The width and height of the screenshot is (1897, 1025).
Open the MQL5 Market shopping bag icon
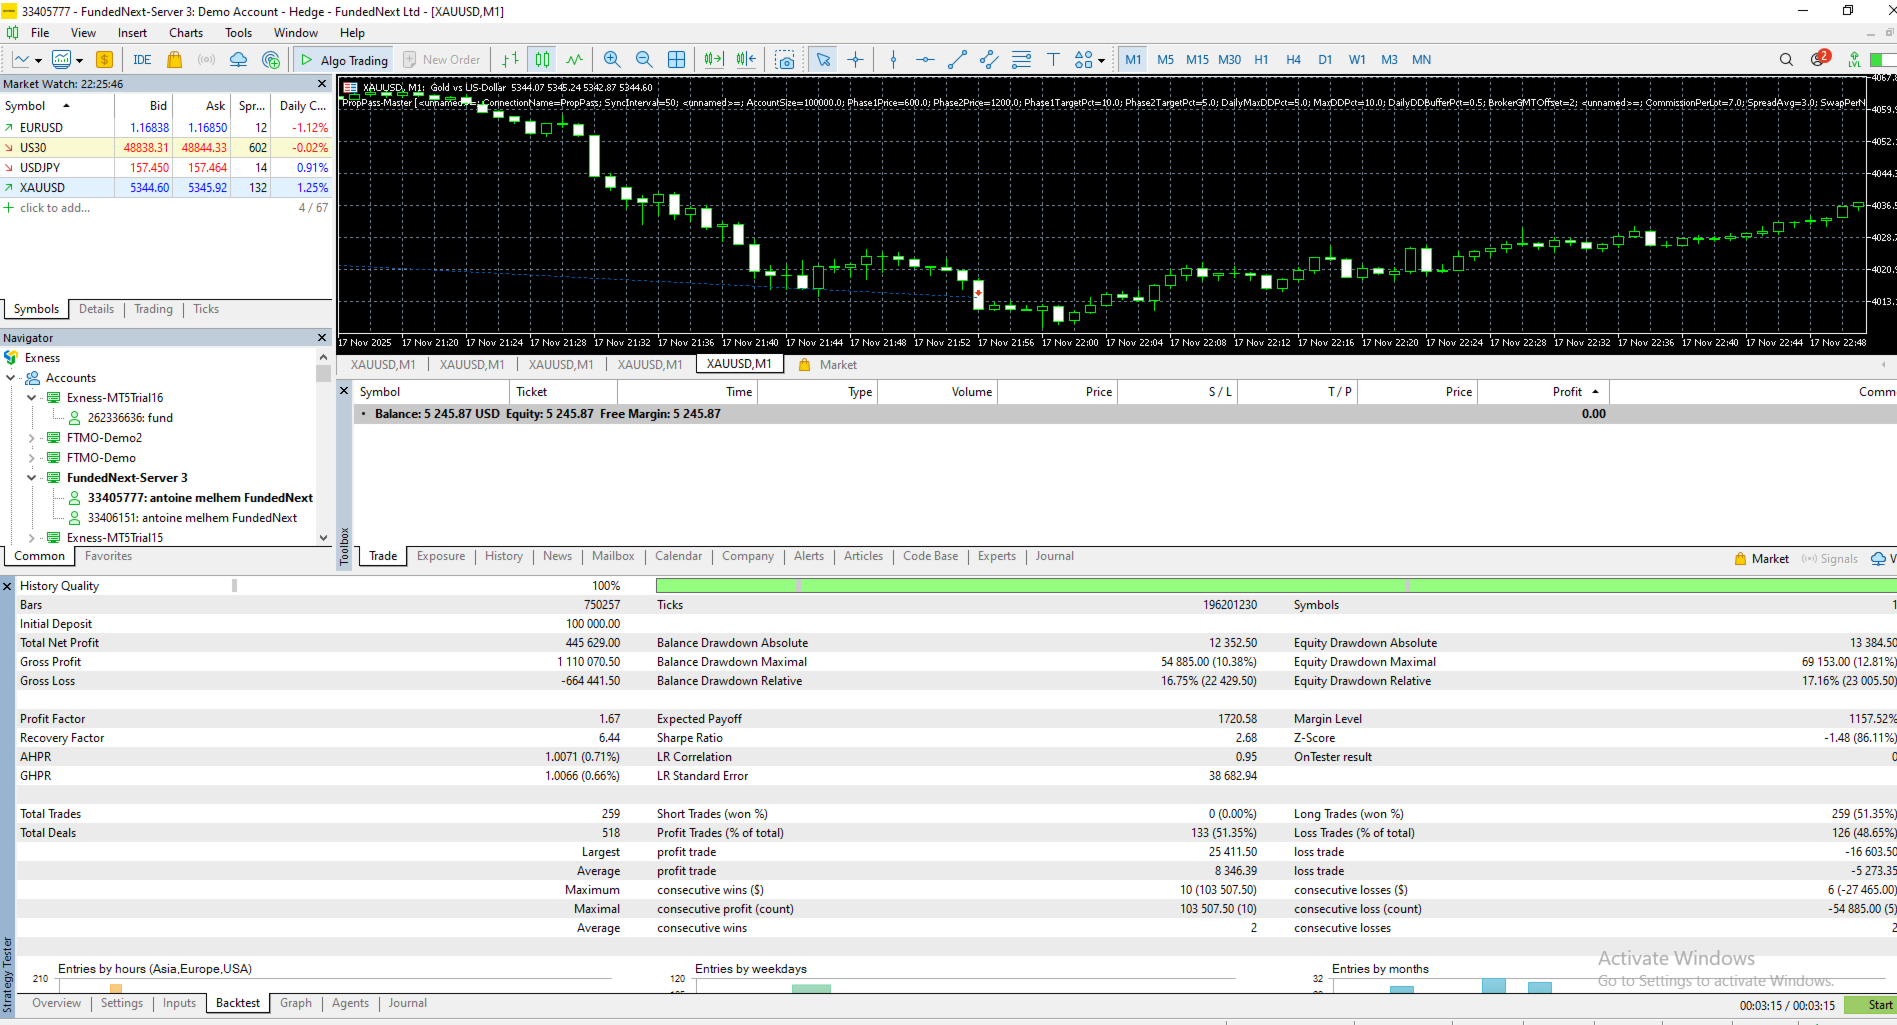tap(174, 60)
